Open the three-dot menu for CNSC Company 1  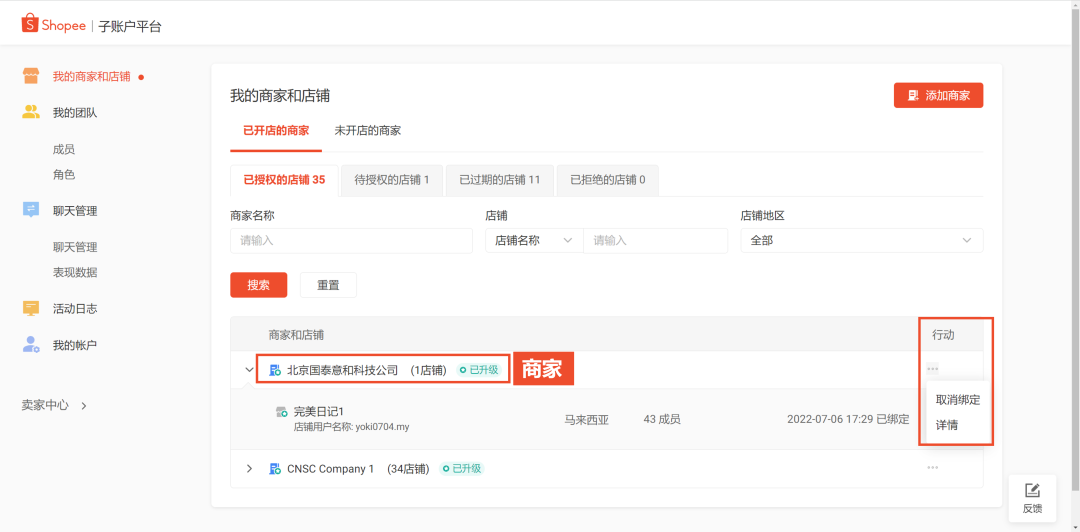pyautogui.click(x=932, y=468)
